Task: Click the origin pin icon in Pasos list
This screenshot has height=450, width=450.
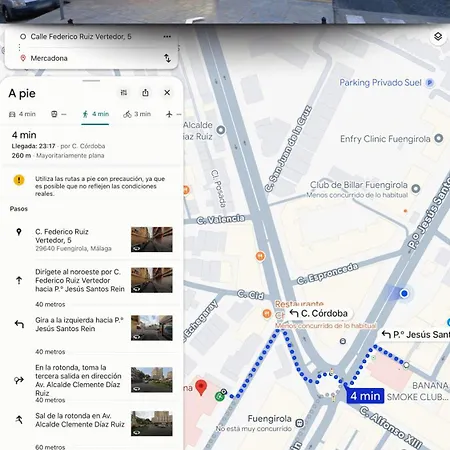Action: click(x=19, y=232)
